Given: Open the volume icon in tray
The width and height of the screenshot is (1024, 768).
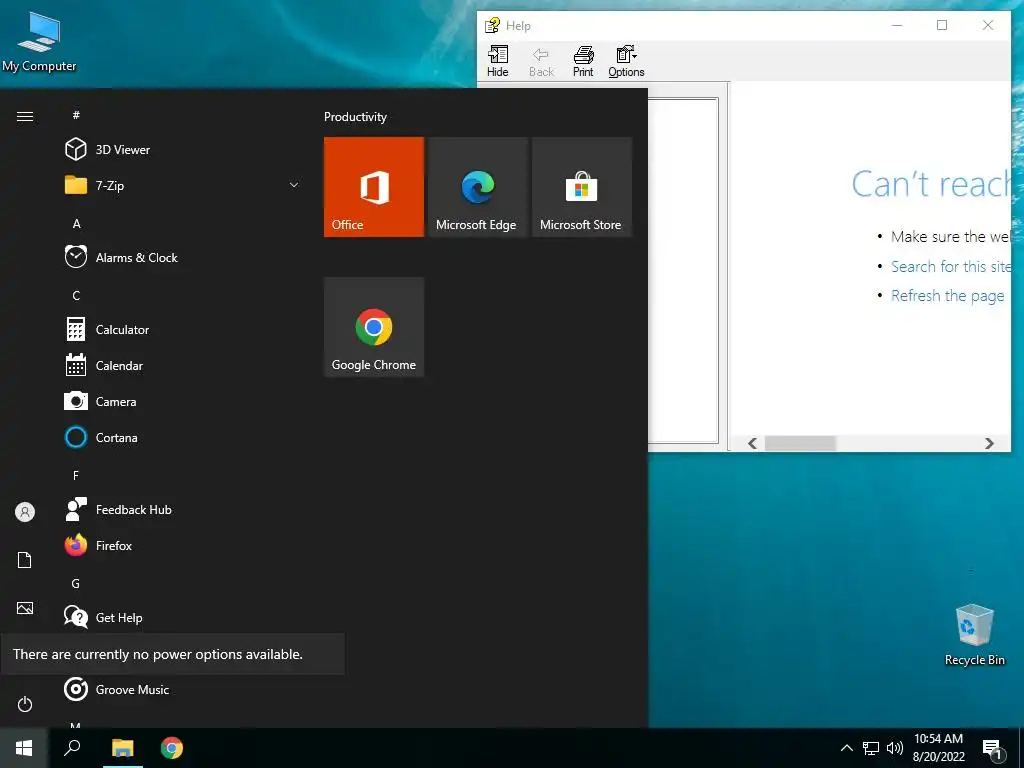Looking at the screenshot, I should tap(895, 748).
